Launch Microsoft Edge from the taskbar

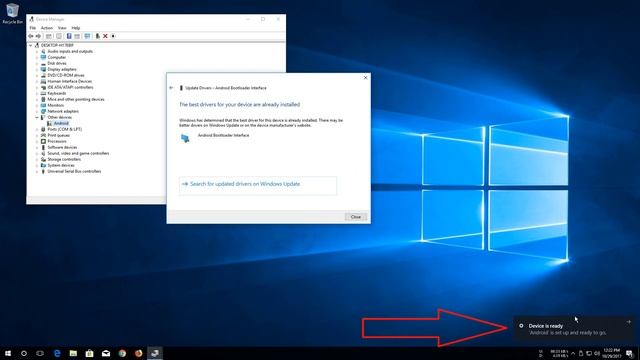57,353
